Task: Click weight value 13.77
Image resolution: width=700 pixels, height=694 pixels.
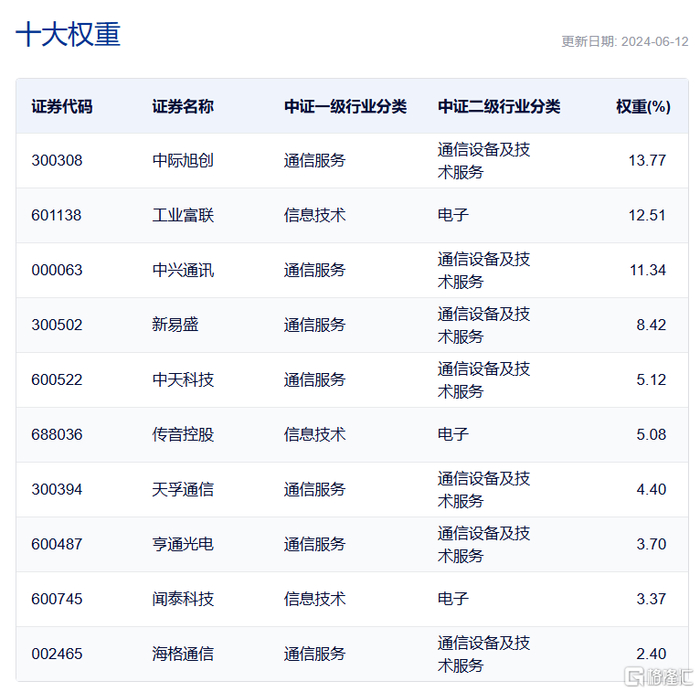Action: coord(647,160)
